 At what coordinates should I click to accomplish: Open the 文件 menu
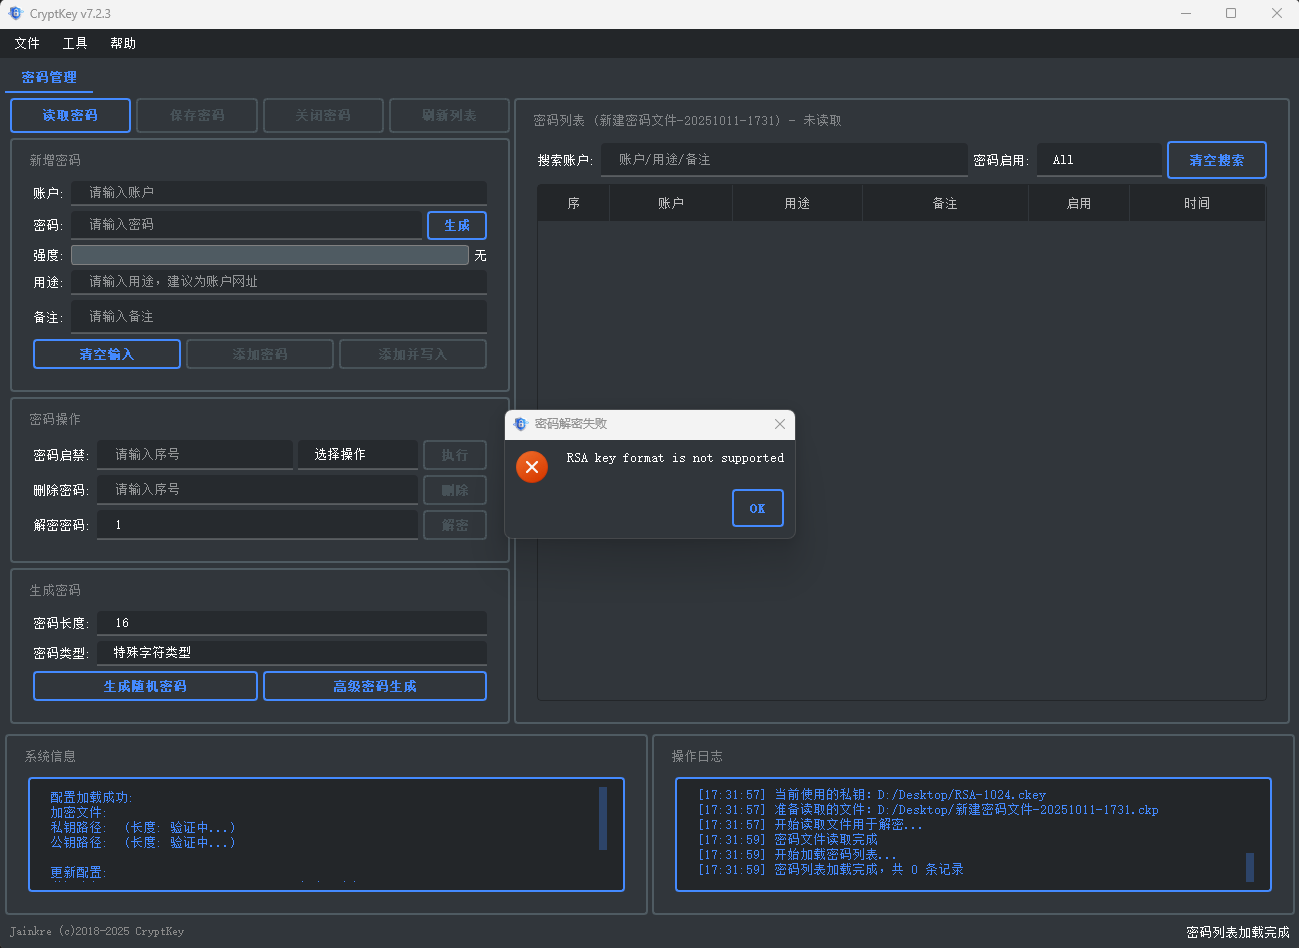[x=27, y=43]
